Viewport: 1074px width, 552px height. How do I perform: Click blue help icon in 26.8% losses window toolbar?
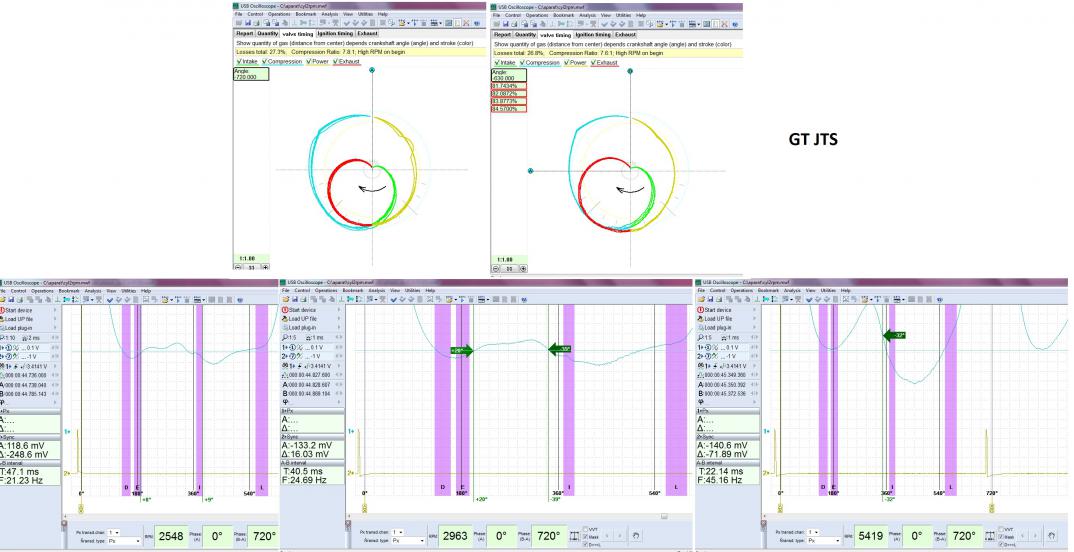pos(735,23)
